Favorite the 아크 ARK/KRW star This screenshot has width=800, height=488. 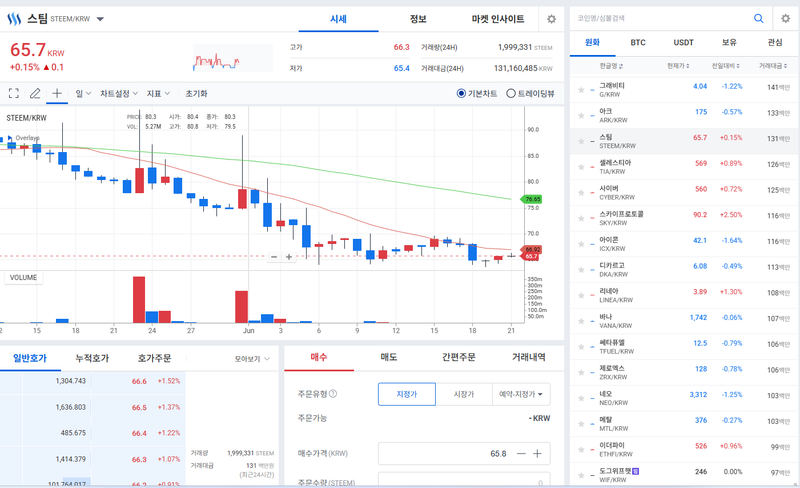[x=581, y=116]
